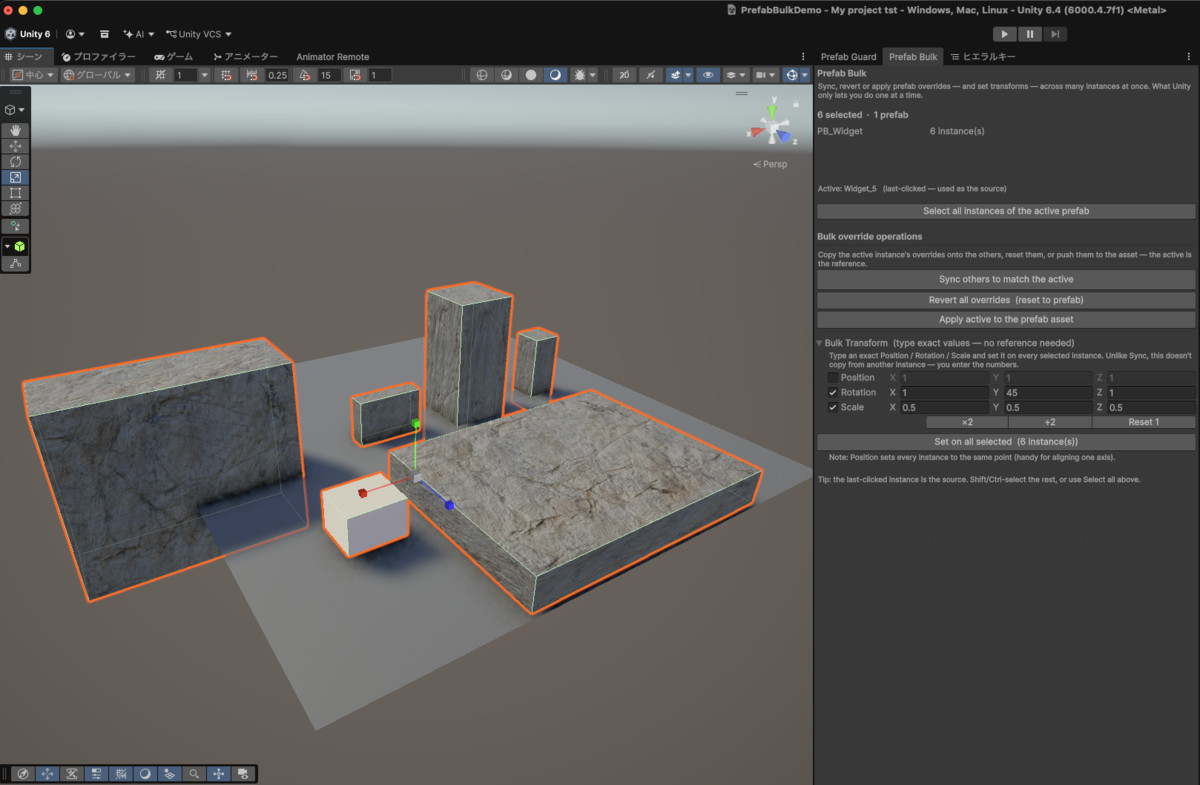Open the Unity VCS dropdown
Screen dimensions: 1200x785
click(199, 34)
